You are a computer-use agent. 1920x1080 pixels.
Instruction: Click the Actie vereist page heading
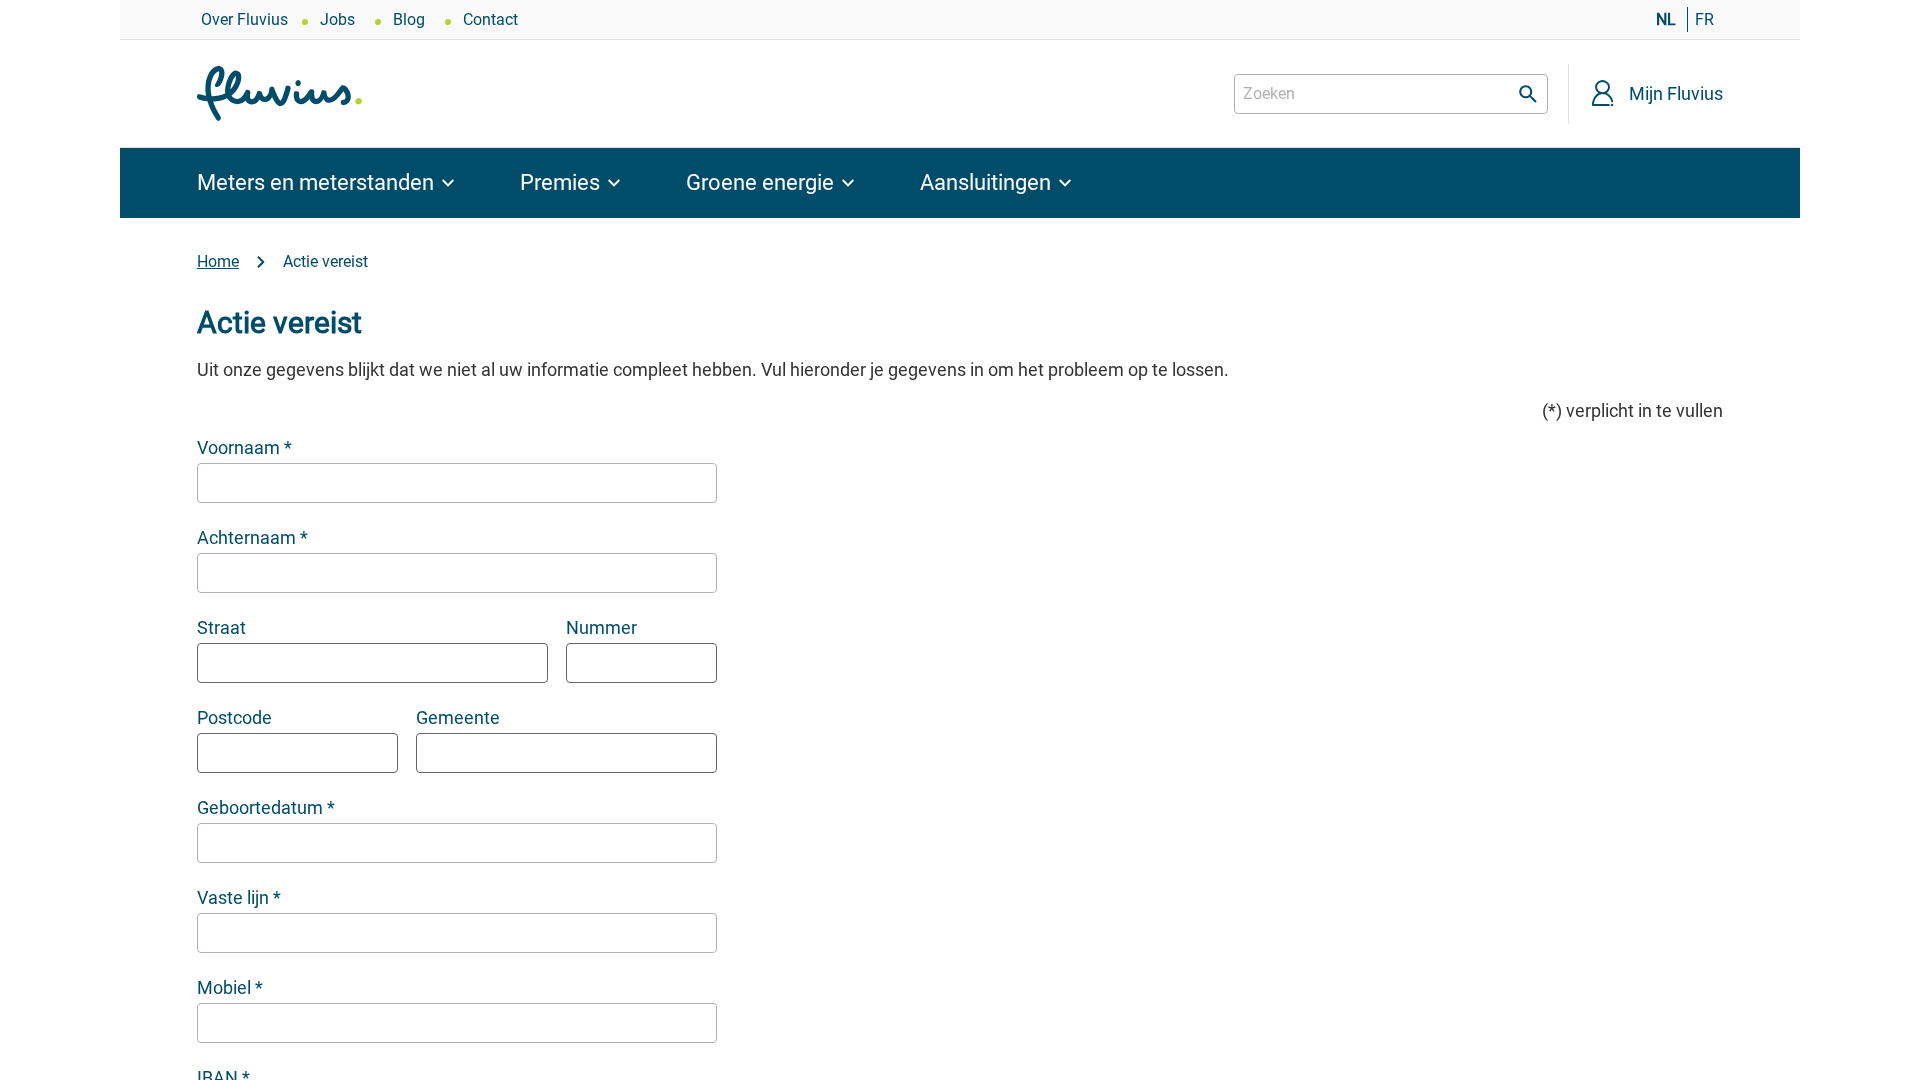[x=279, y=323]
